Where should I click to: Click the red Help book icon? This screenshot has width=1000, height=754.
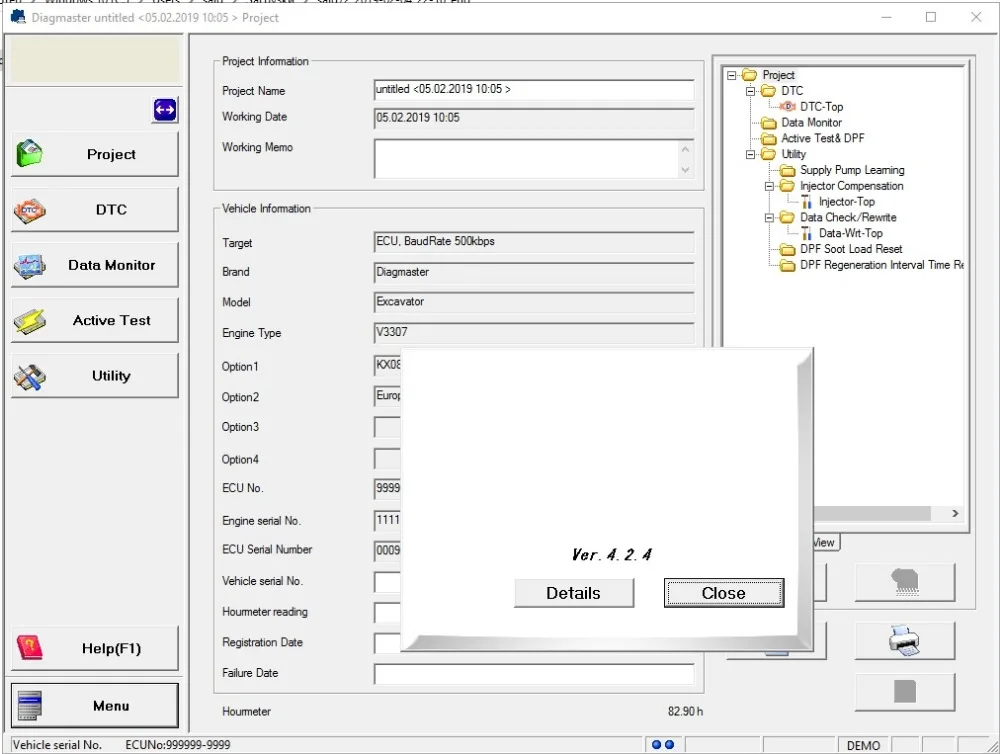[x=29, y=648]
